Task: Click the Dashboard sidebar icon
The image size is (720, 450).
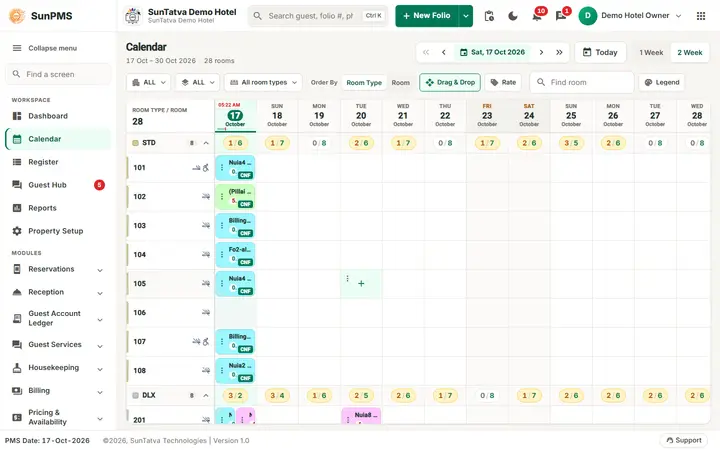Action: 17,116
